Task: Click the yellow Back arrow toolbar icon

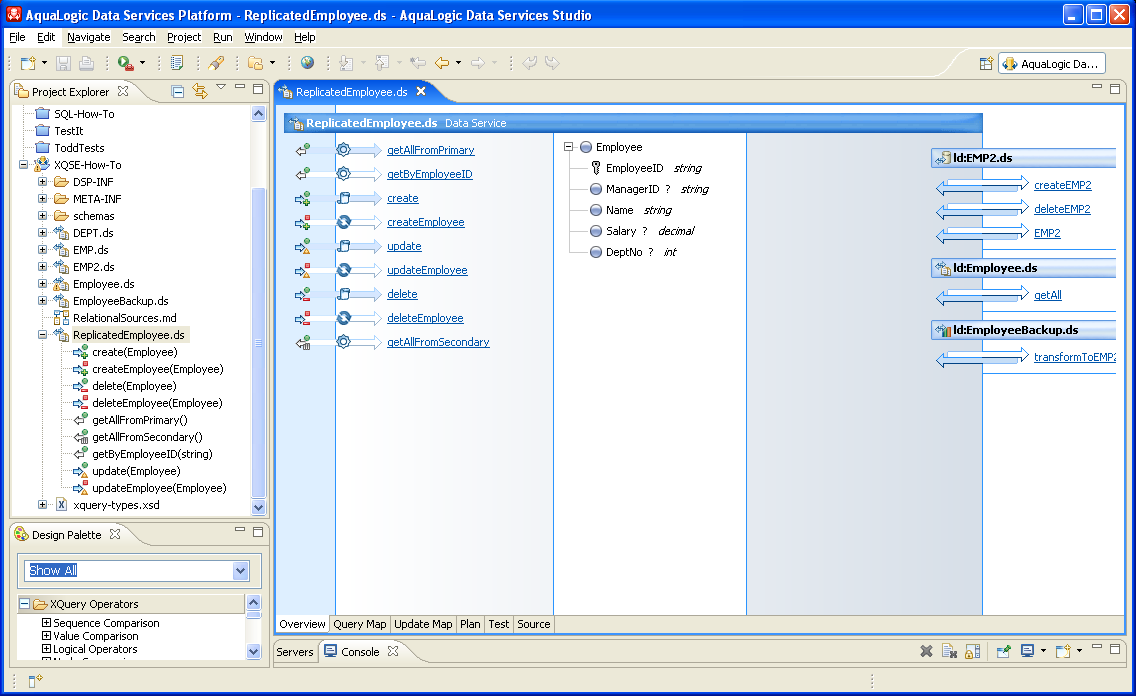Action: pos(442,63)
